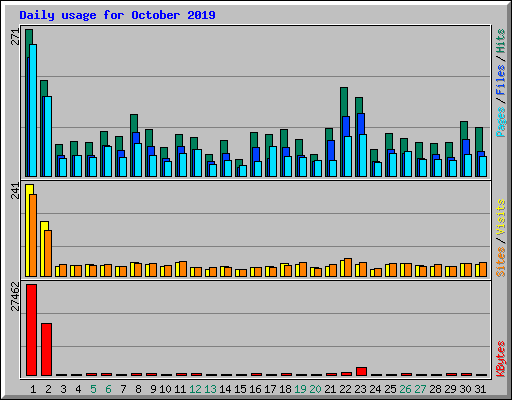Viewport: 512px width, 400px height.
Task: Click day 12 weekend label
Action: coord(195,389)
